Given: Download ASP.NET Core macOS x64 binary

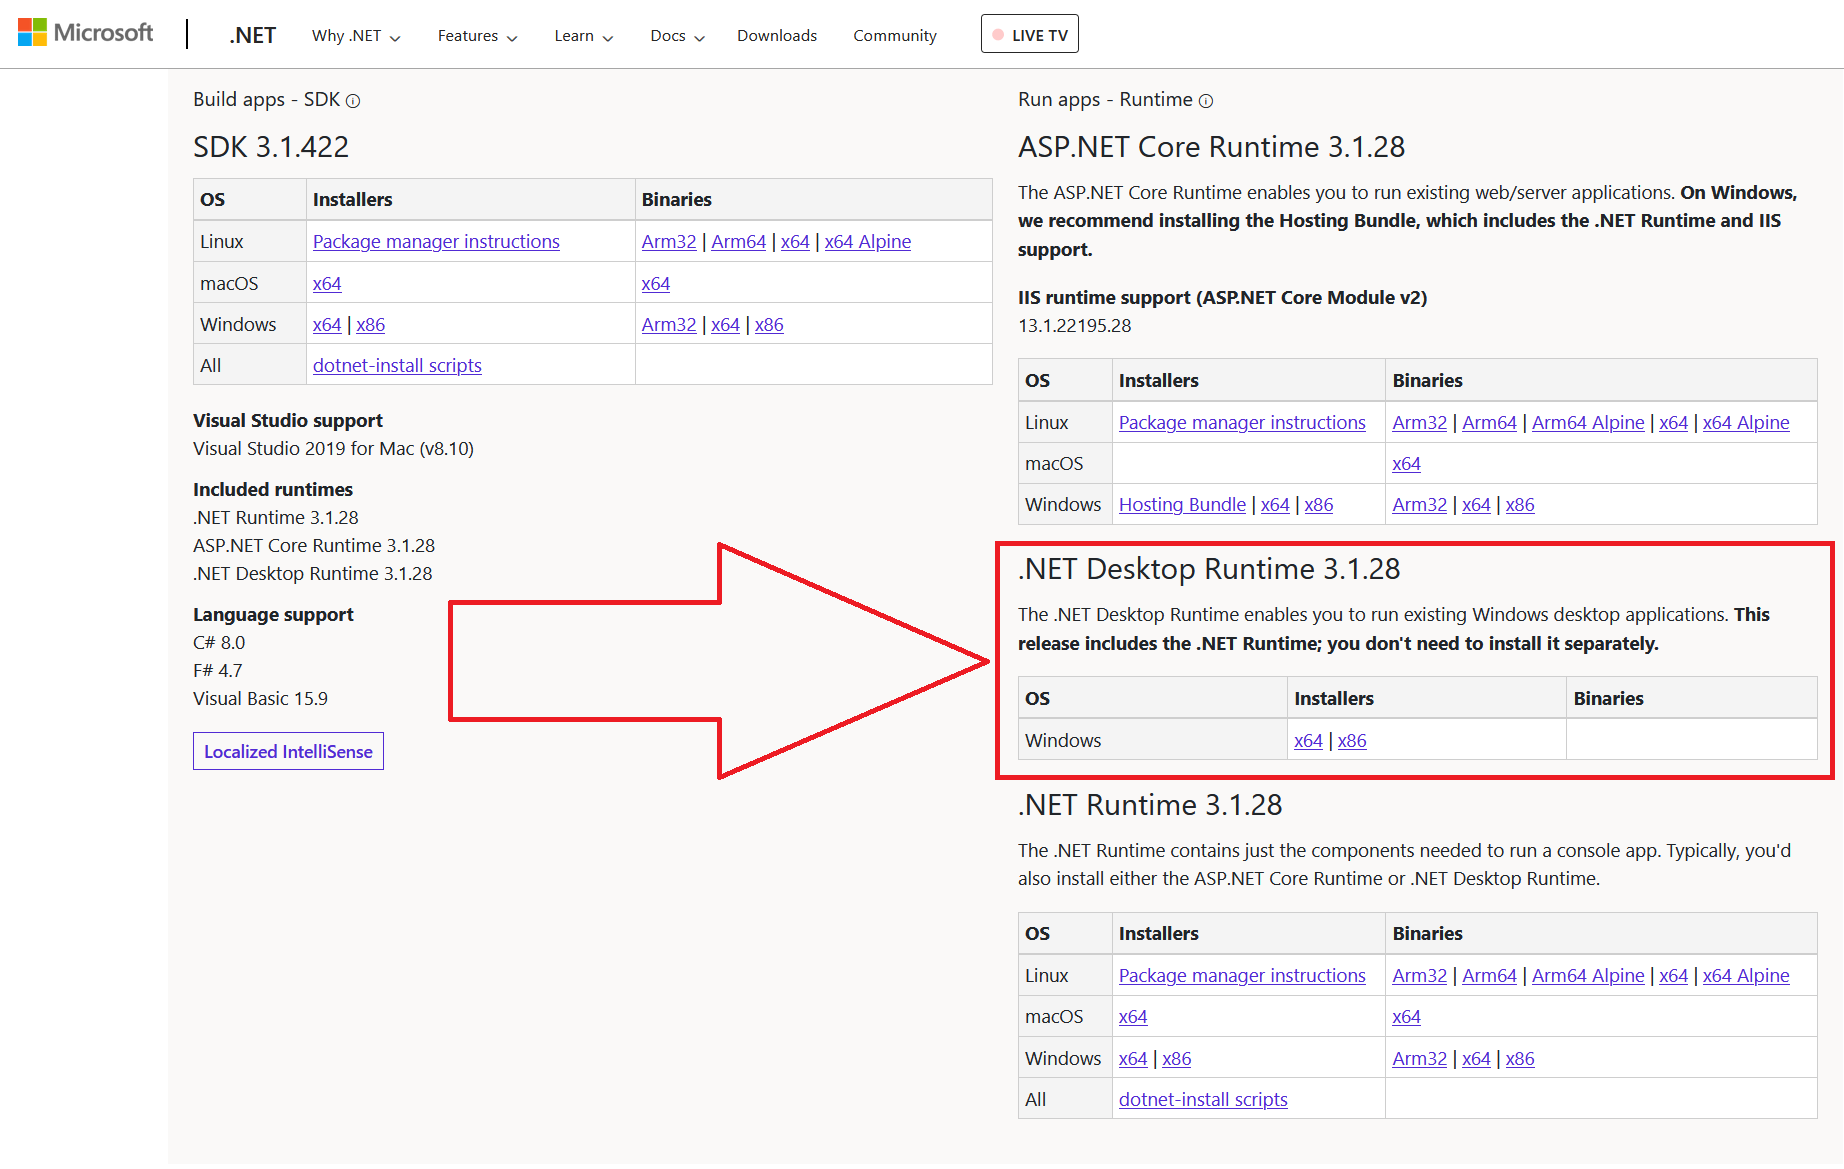Looking at the screenshot, I should (x=1407, y=464).
